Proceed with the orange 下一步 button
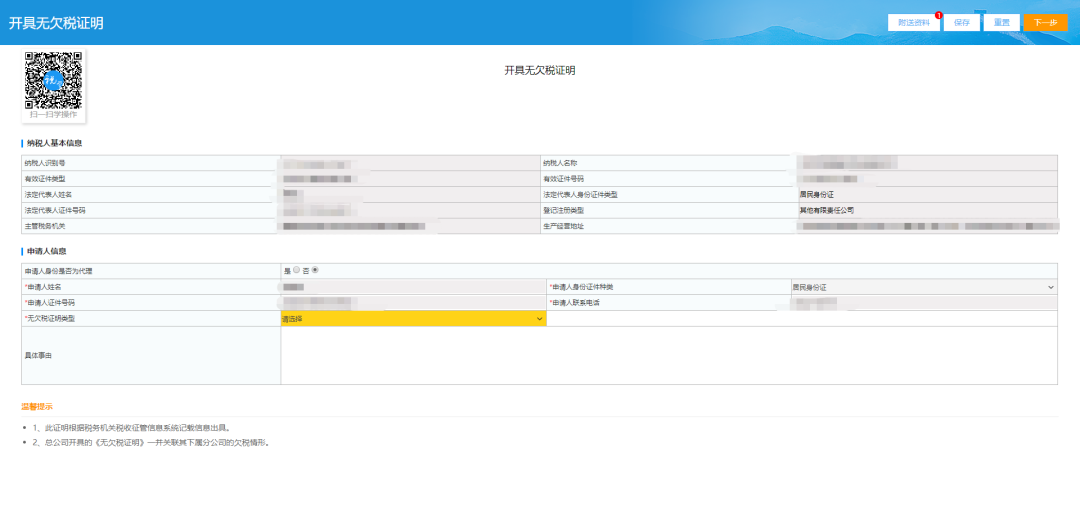The width and height of the screenshot is (1080, 519). point(1045,23)
